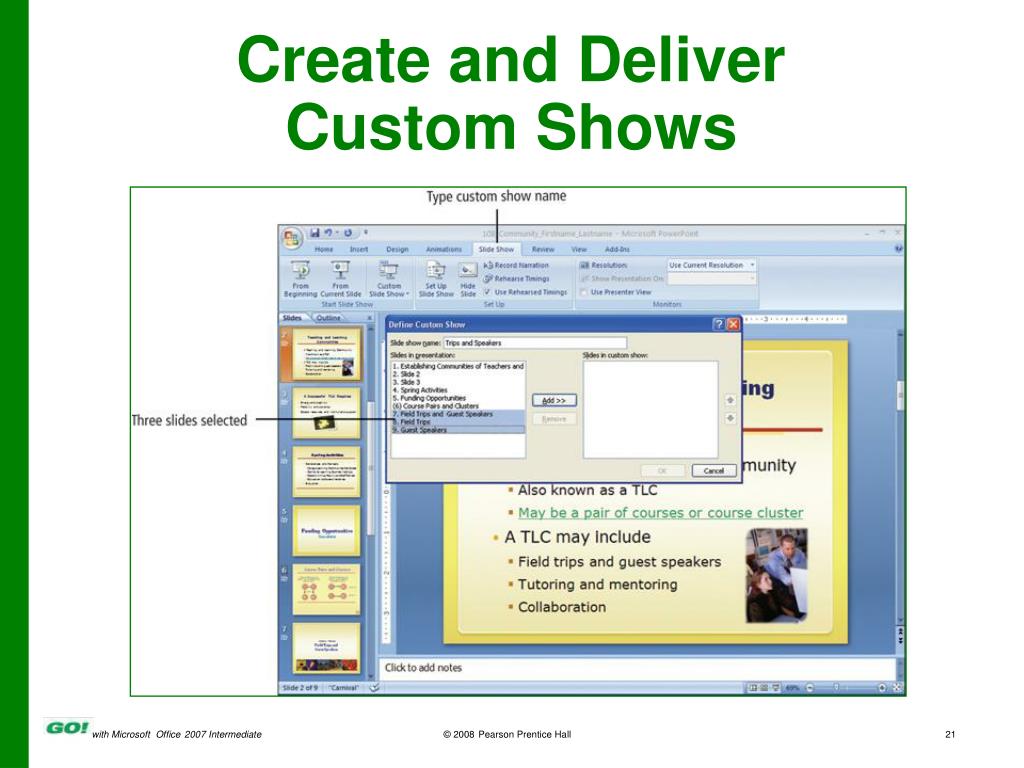Start show From Current Slide icon
The image size is (1024, 768).
340,270
